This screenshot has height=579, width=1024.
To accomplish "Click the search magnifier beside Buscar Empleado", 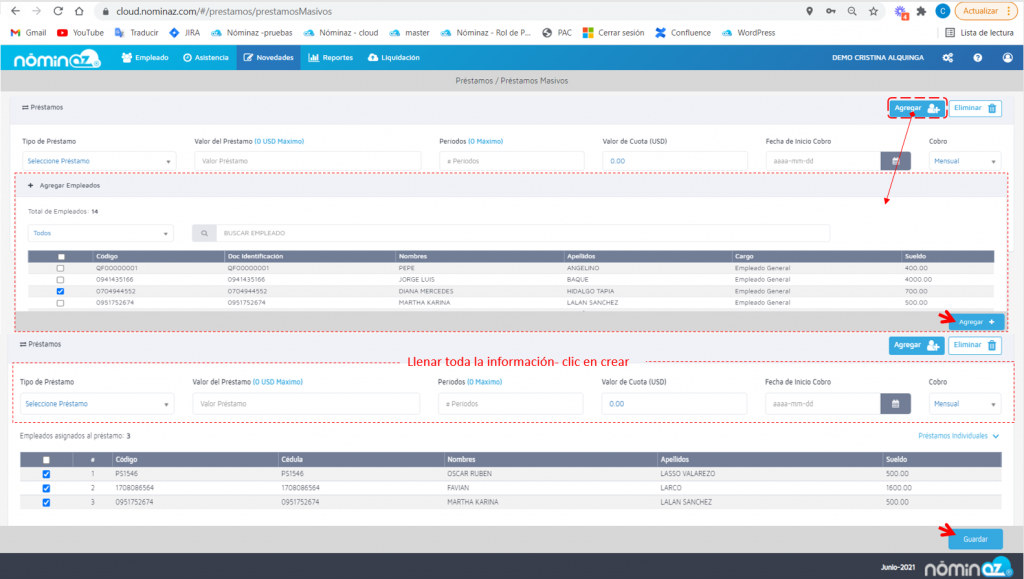I will click(204, 233).
